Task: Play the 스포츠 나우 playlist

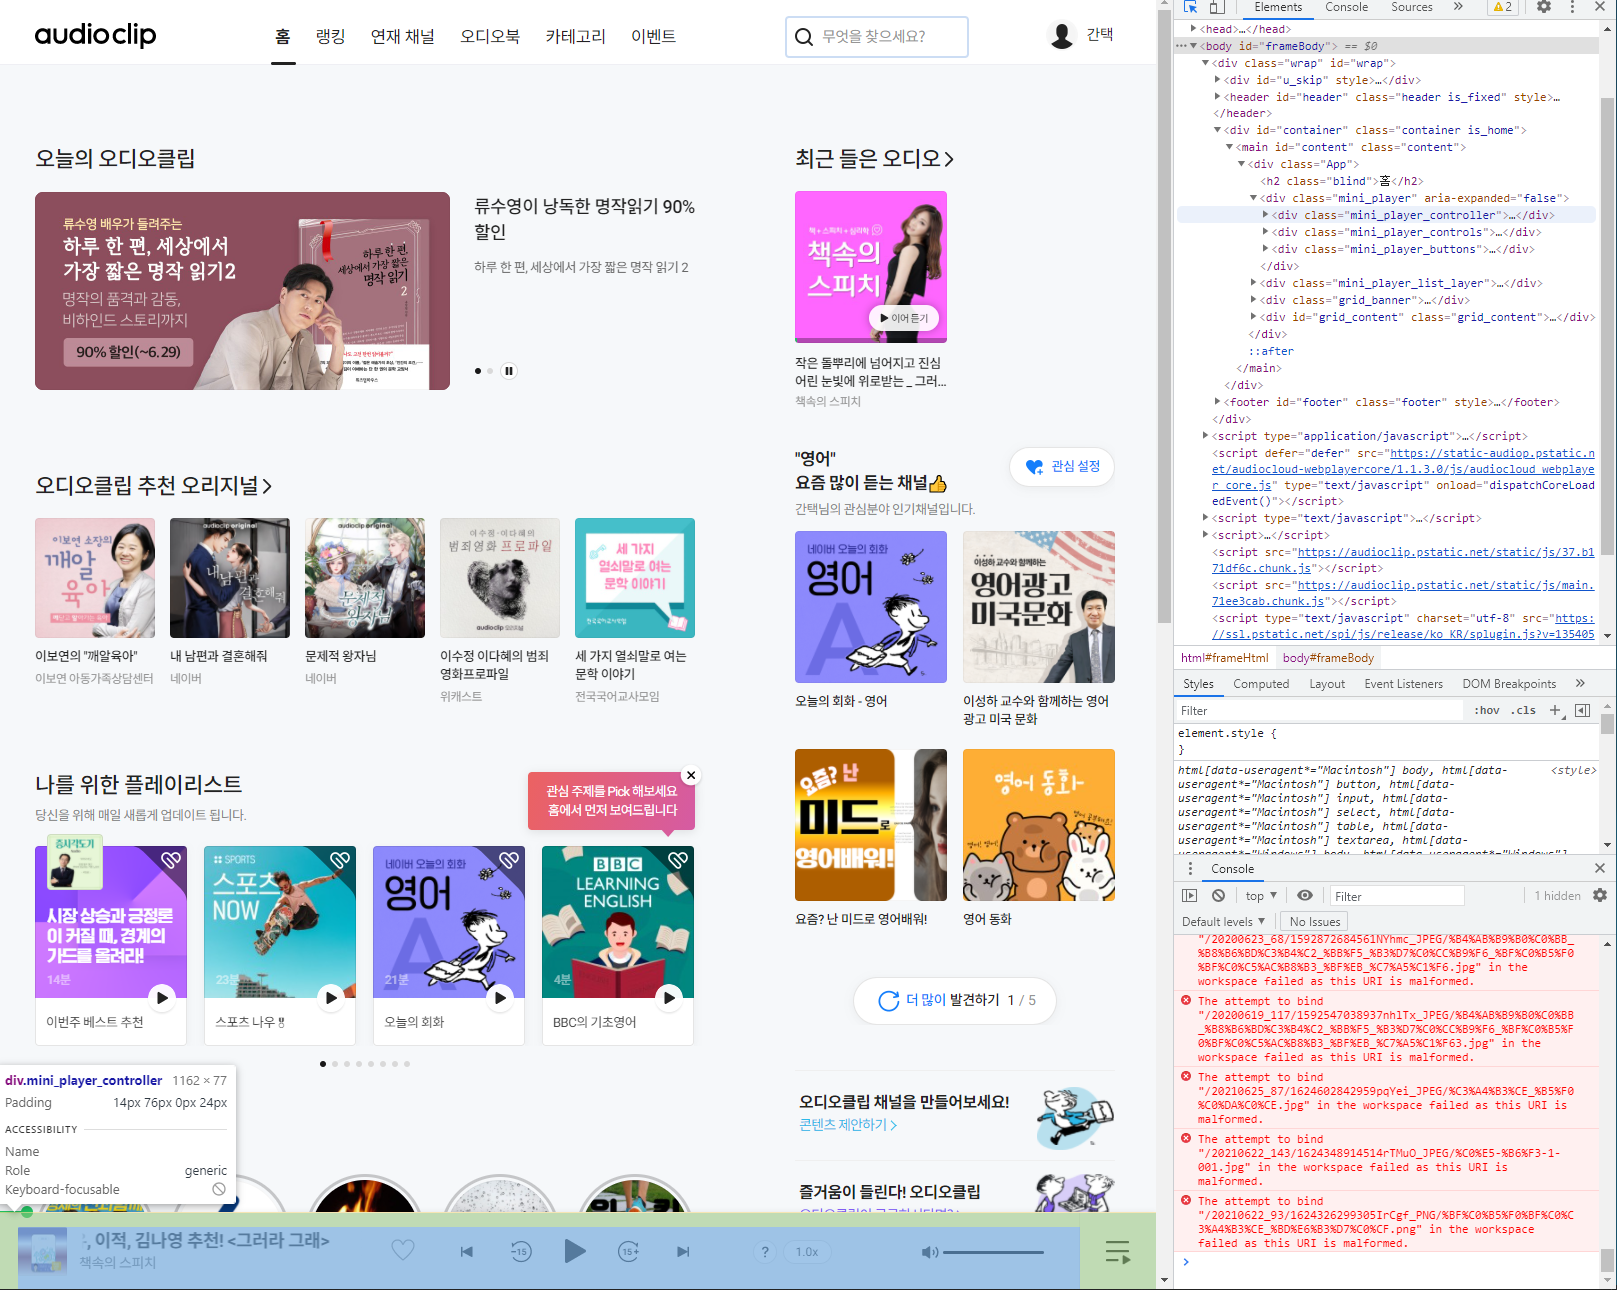Action: 331,996
